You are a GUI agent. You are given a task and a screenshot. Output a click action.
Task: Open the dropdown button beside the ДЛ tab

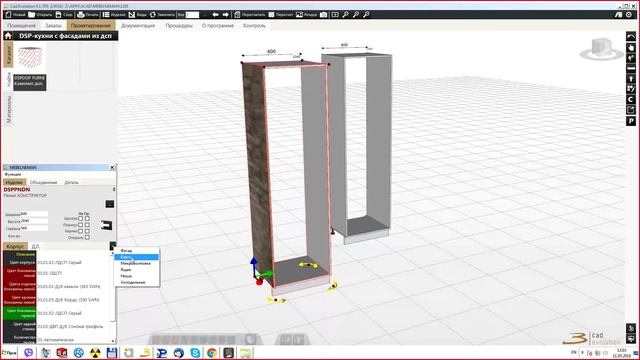[x=113, y=246]
